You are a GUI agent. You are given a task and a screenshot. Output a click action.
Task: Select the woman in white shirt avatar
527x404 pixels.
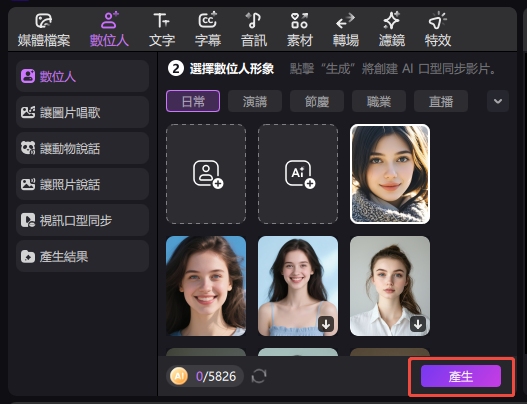pos(390,286)
